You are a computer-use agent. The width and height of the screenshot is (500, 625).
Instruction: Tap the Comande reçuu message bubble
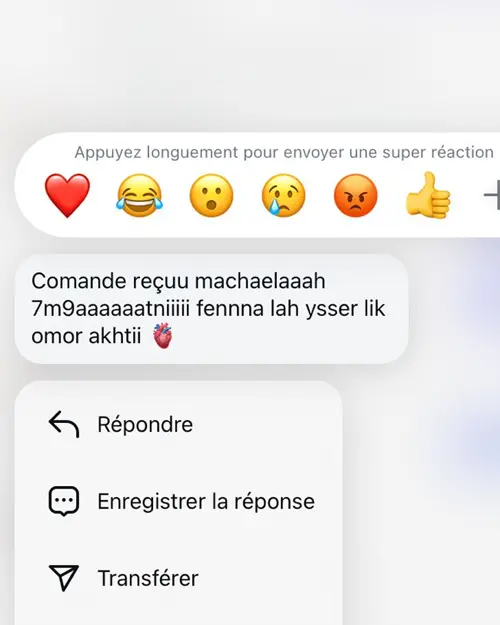click(x=211, y=309)
